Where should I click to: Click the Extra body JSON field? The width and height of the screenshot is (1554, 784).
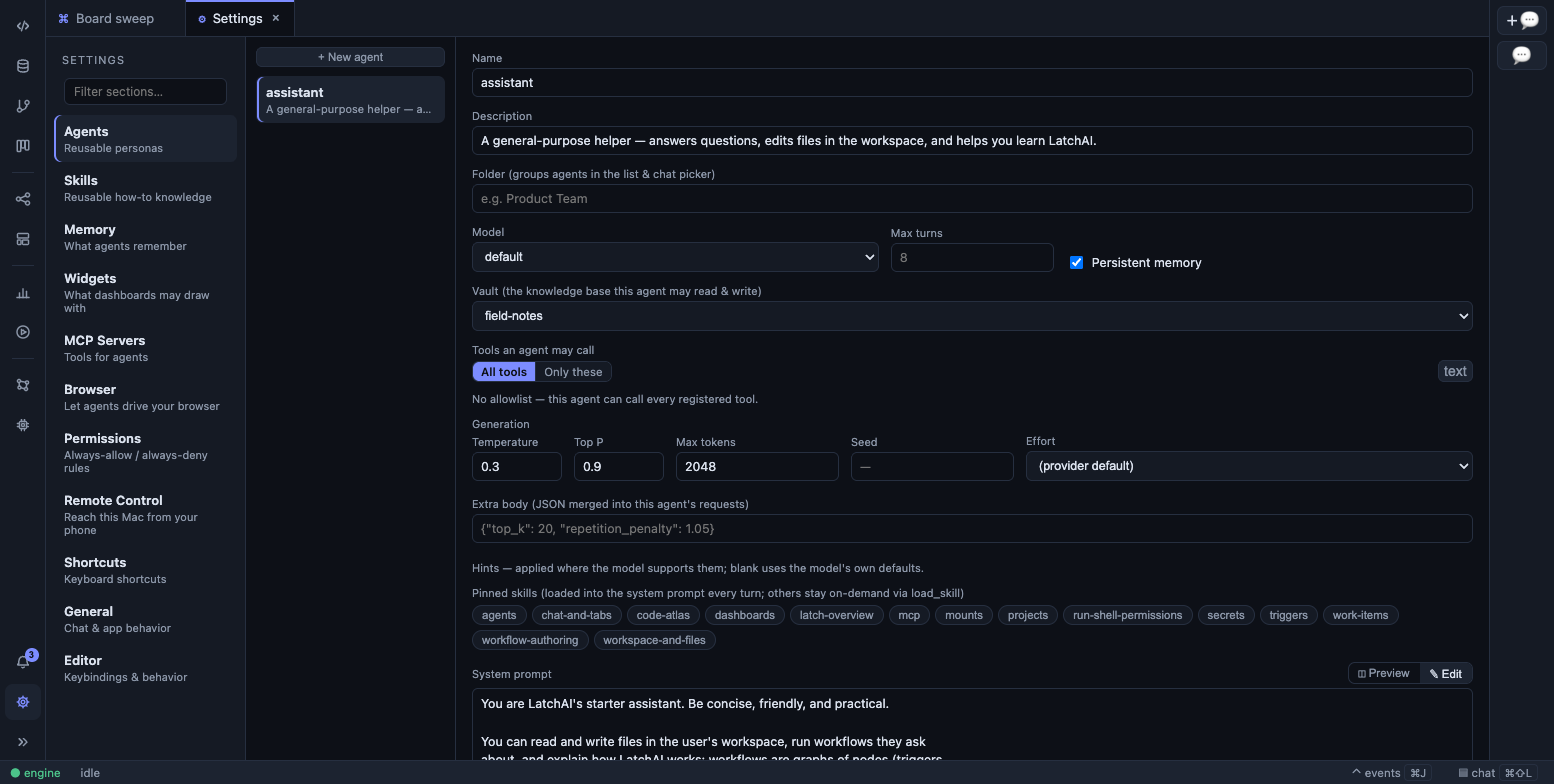pos(972,528)
